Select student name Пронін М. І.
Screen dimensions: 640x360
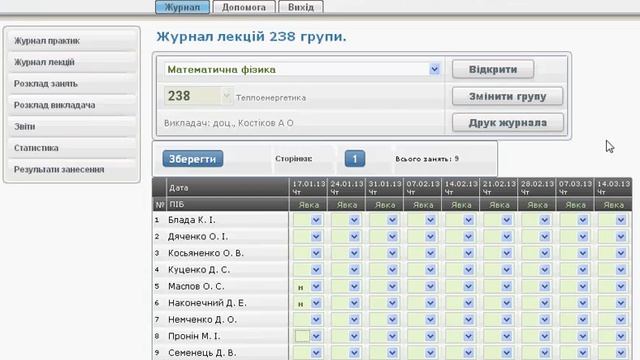[194, 336]
